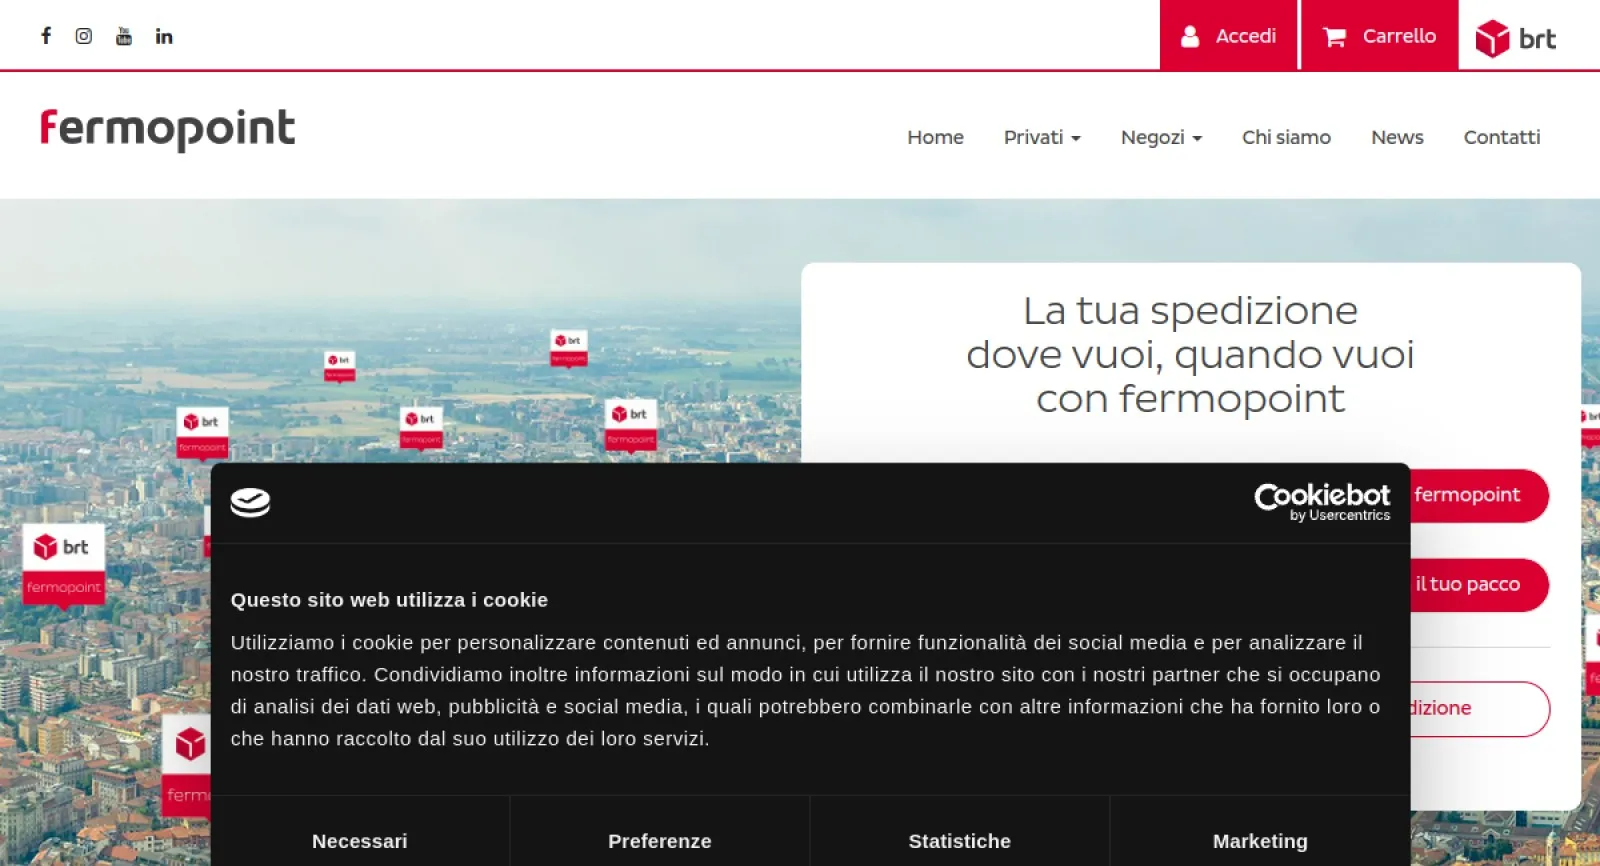Click the Accedi login button
1600x866 pixels.
tap(1229, 35)
